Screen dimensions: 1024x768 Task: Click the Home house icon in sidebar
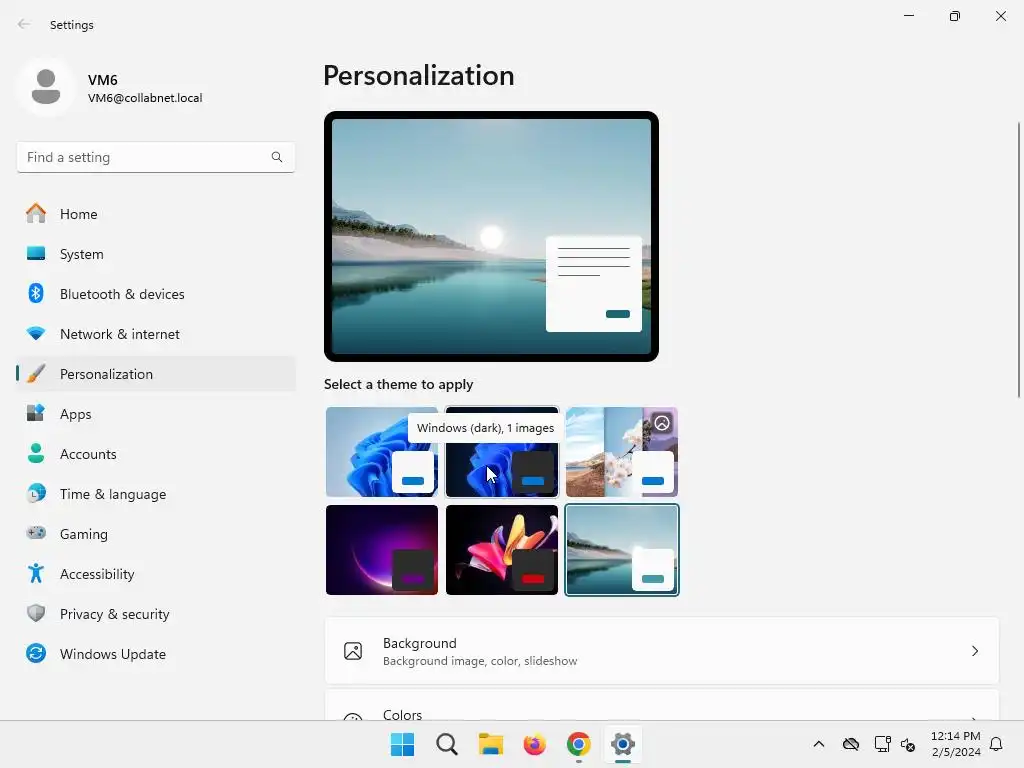(x=36, y=214)
